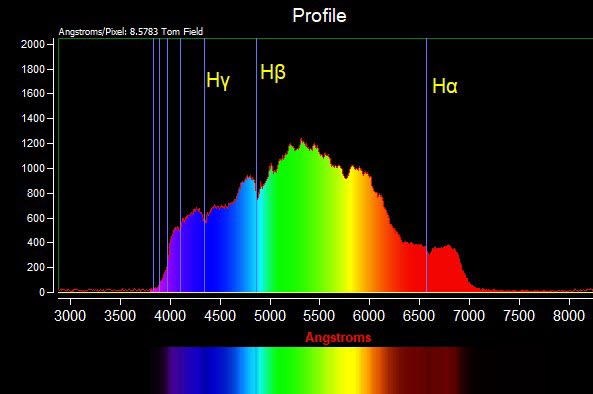The image size is (593, 394).
Task: Click the red Angstroms axis label
Action: (338, 337)
